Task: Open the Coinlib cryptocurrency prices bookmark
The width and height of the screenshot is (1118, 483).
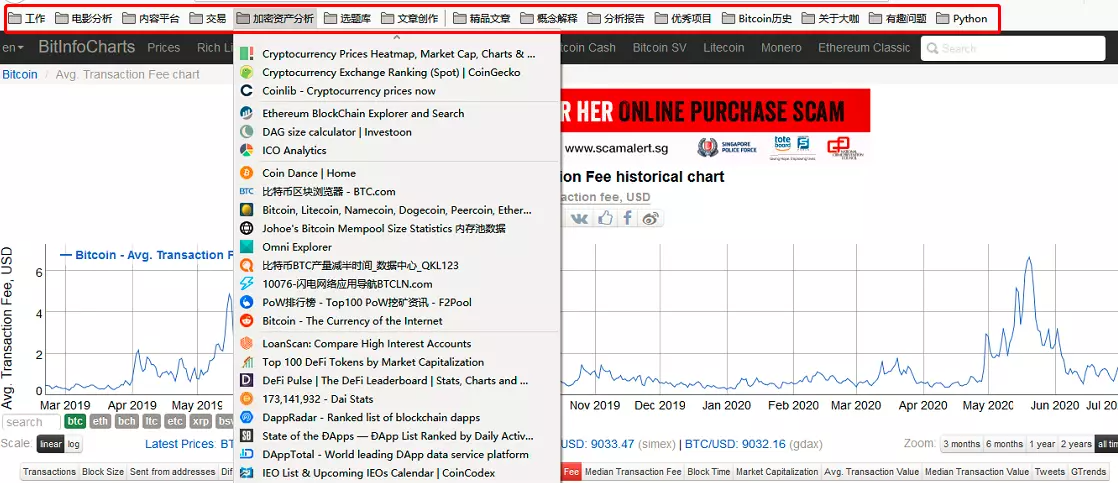Action: pyautogui.click(x=348, y=91)
